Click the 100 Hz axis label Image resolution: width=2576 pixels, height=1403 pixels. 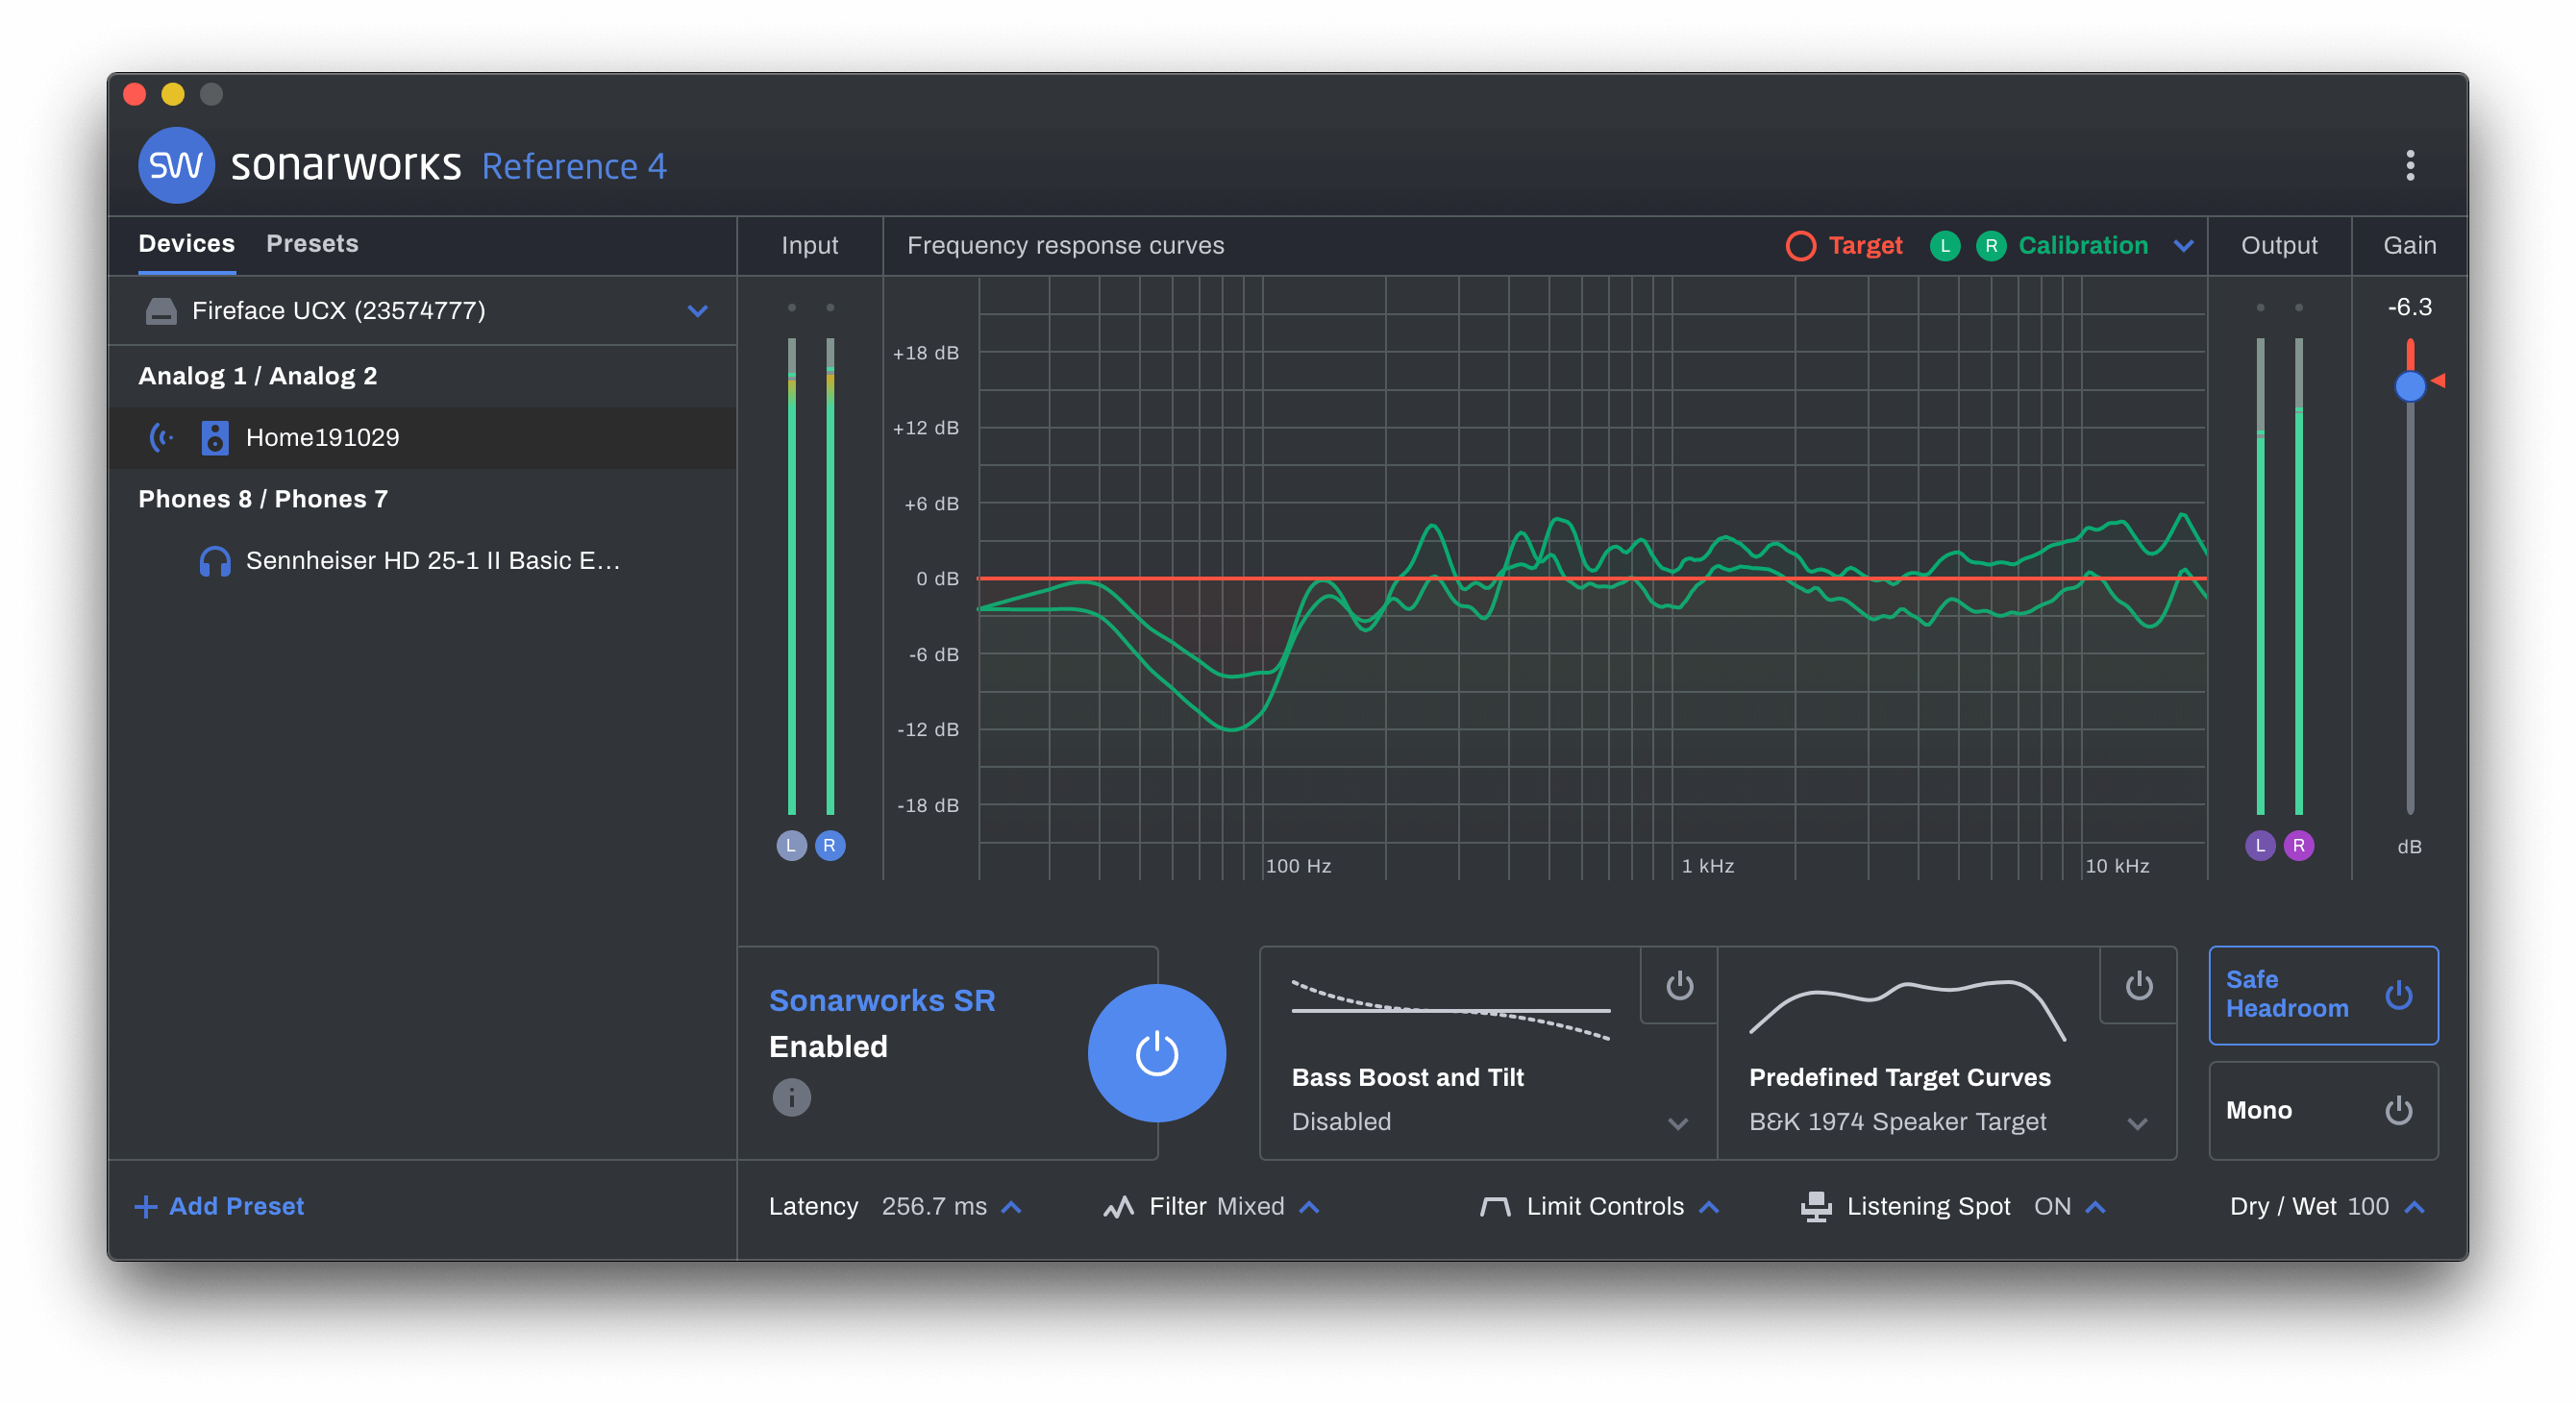click(1298, 865)
